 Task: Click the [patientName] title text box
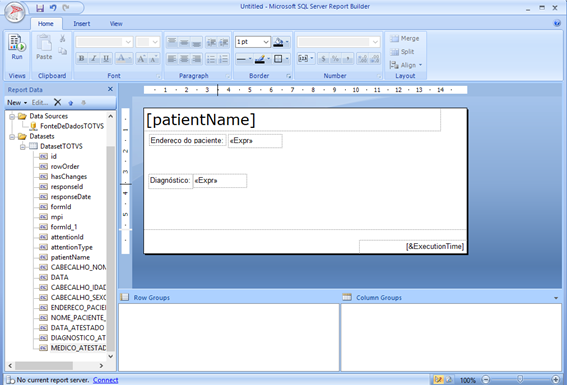293,120
